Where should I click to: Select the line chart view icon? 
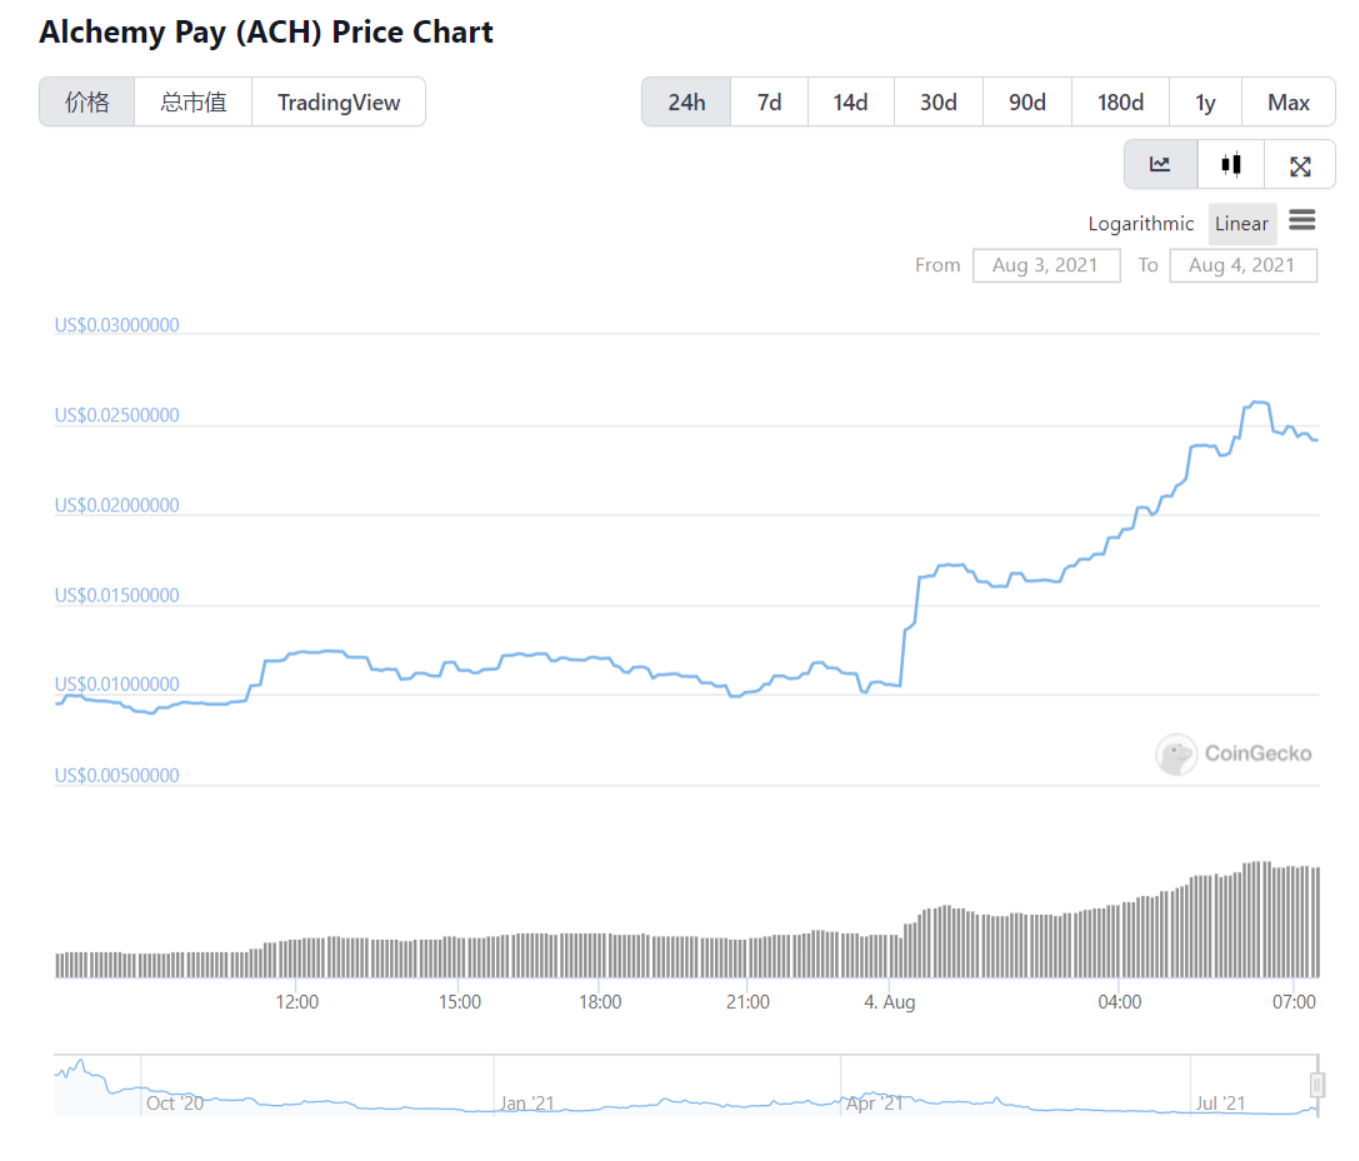point(1161,164)
